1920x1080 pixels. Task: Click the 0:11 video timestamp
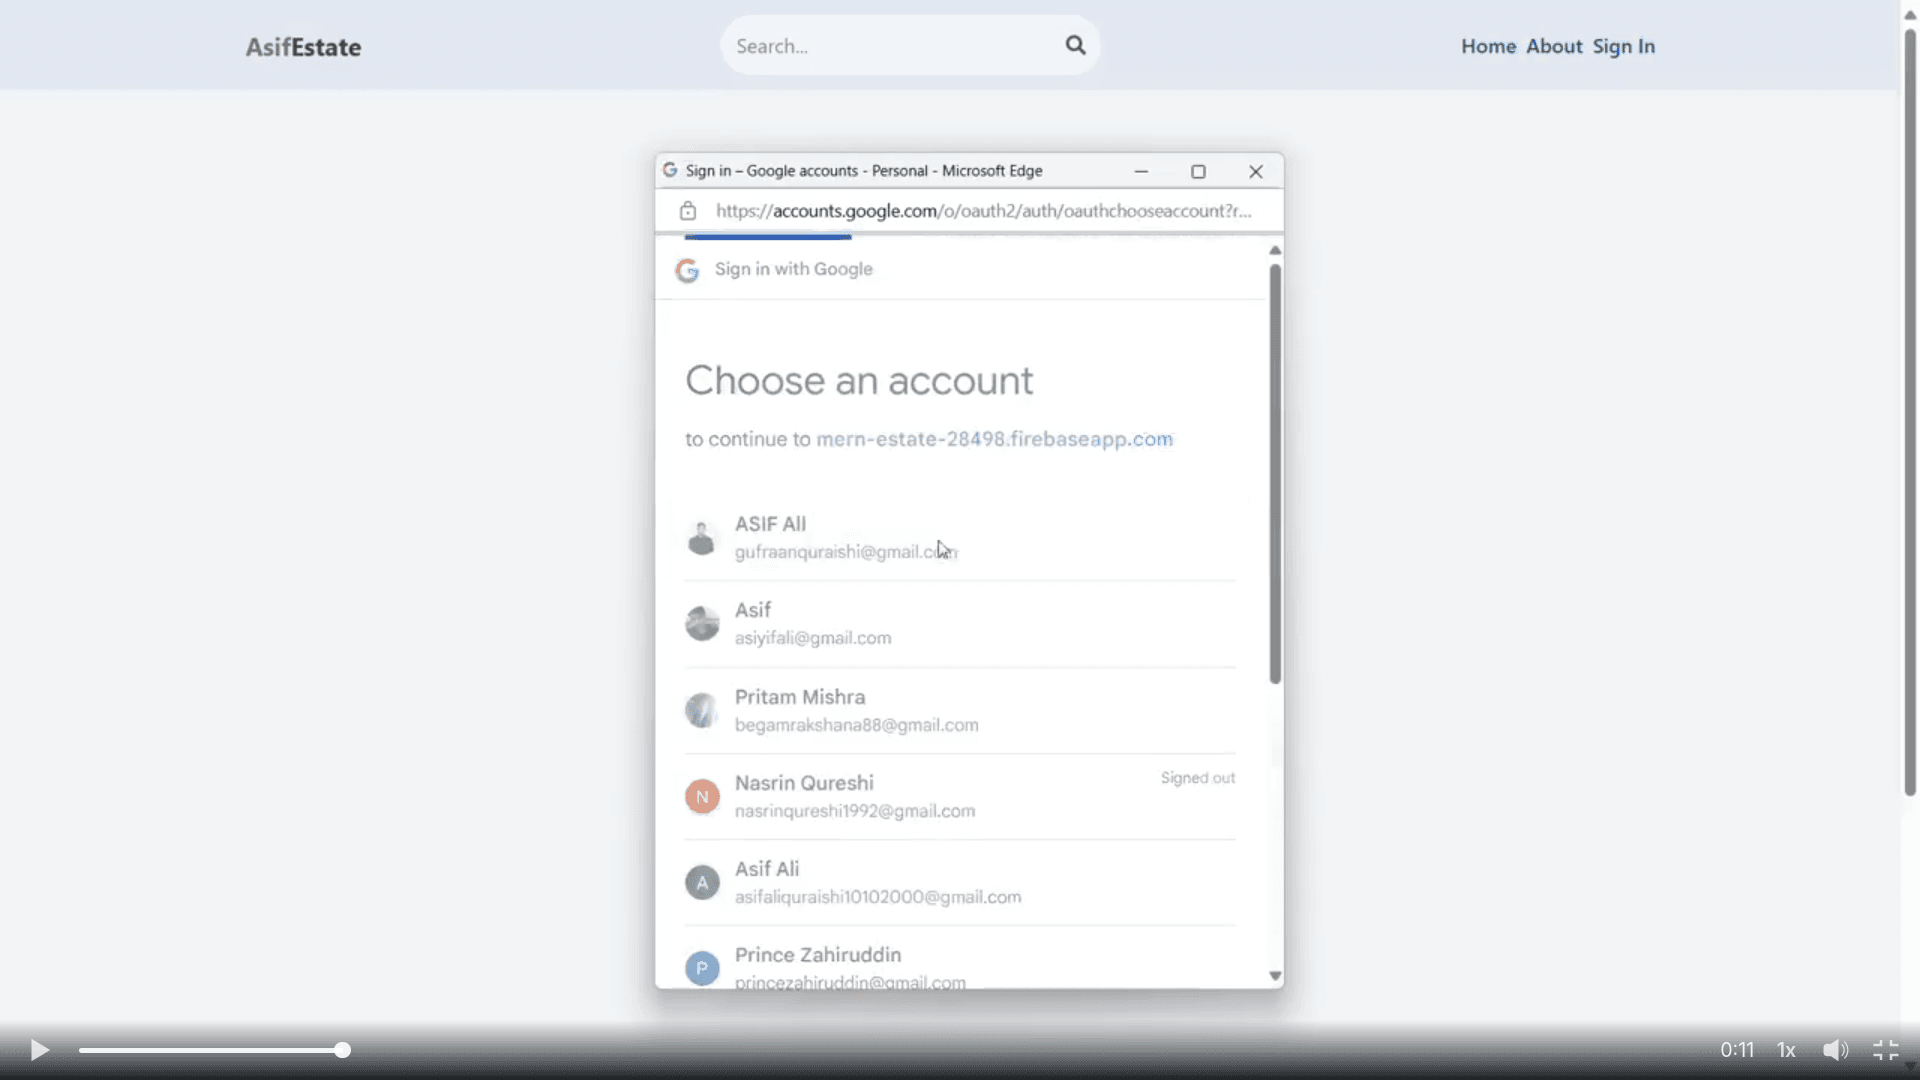pyautogui.click(x=1737, y=1050)
